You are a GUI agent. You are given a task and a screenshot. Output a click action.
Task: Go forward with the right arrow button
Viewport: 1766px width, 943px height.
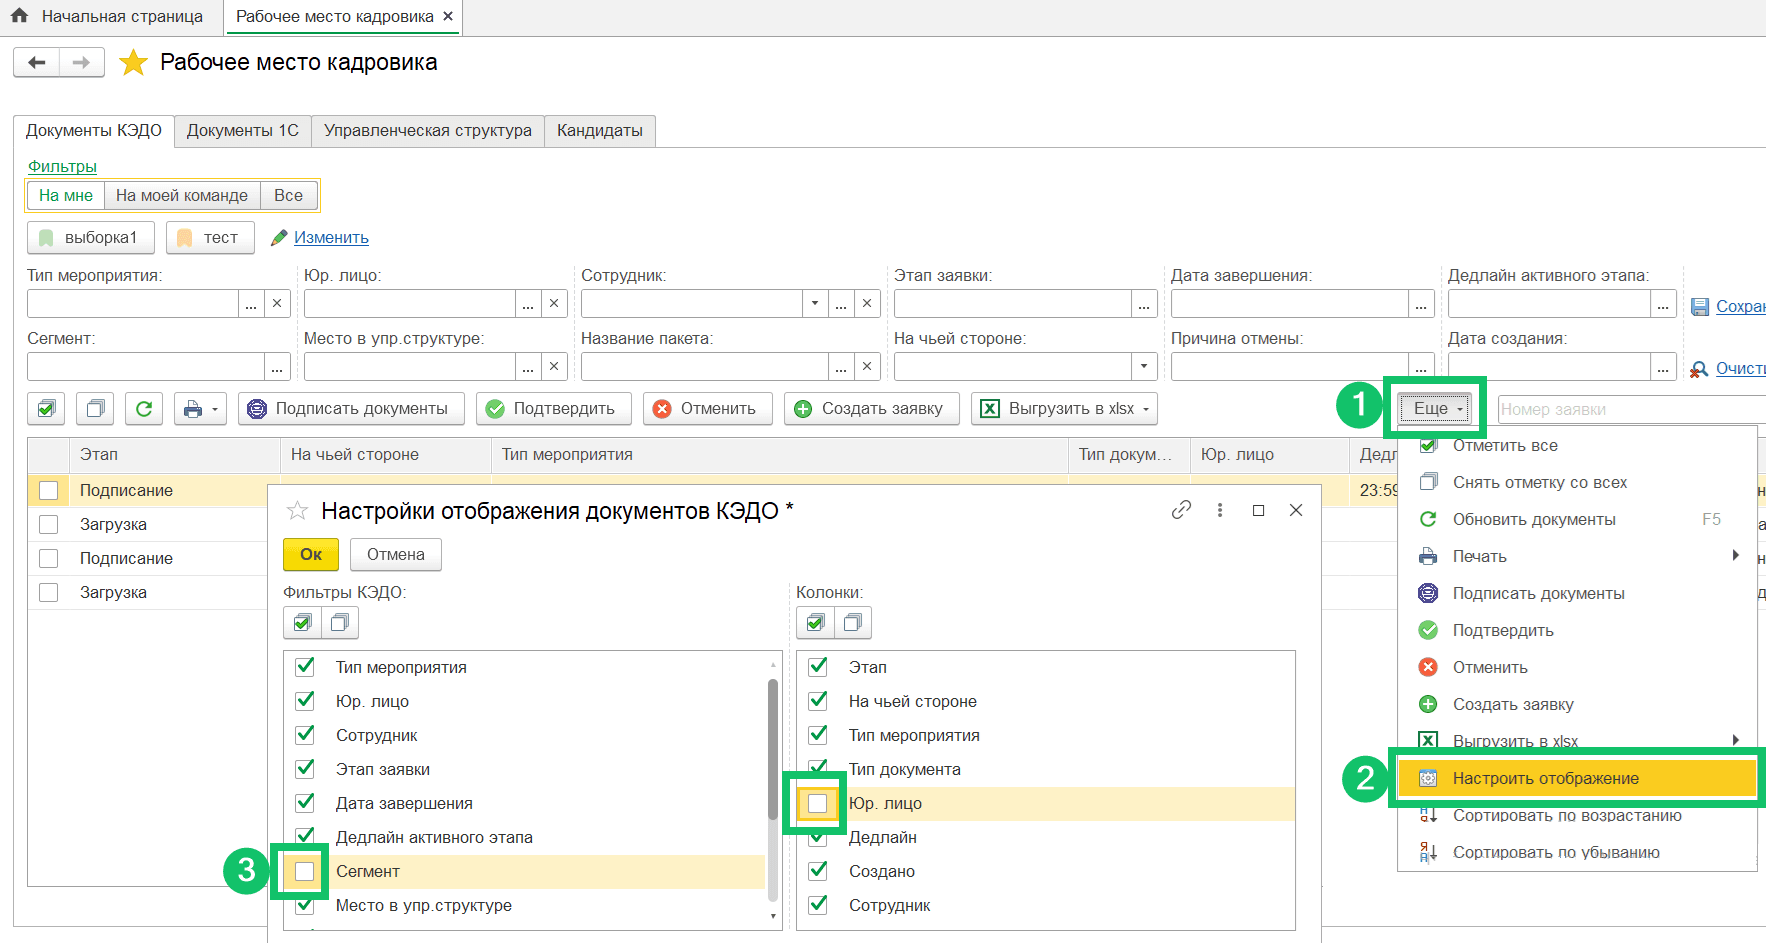click(82, 63)
